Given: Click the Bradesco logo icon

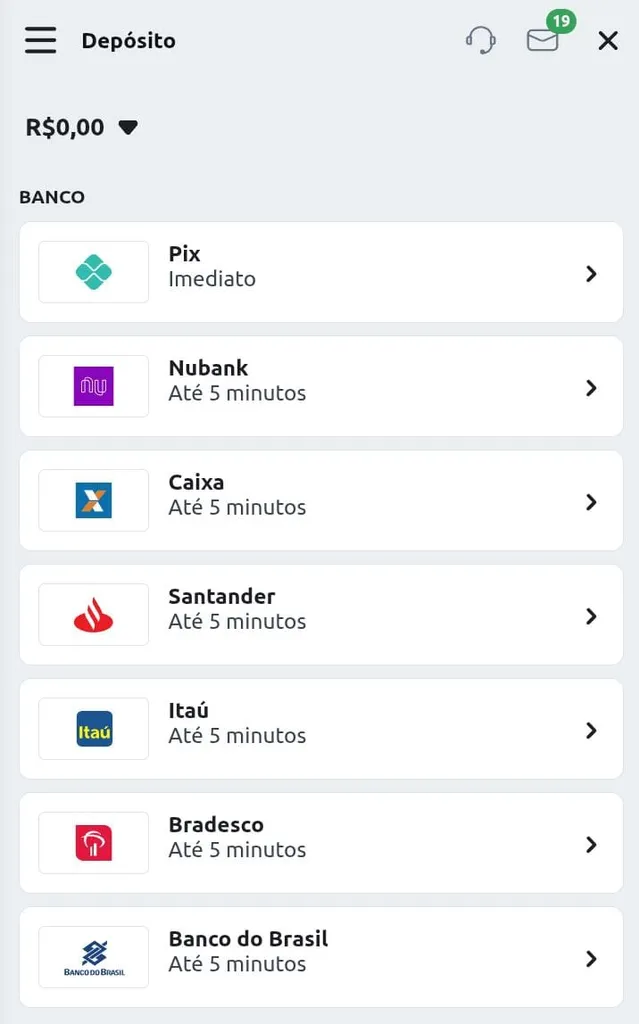Looking at the screenshot, I should tap(94, 843).
